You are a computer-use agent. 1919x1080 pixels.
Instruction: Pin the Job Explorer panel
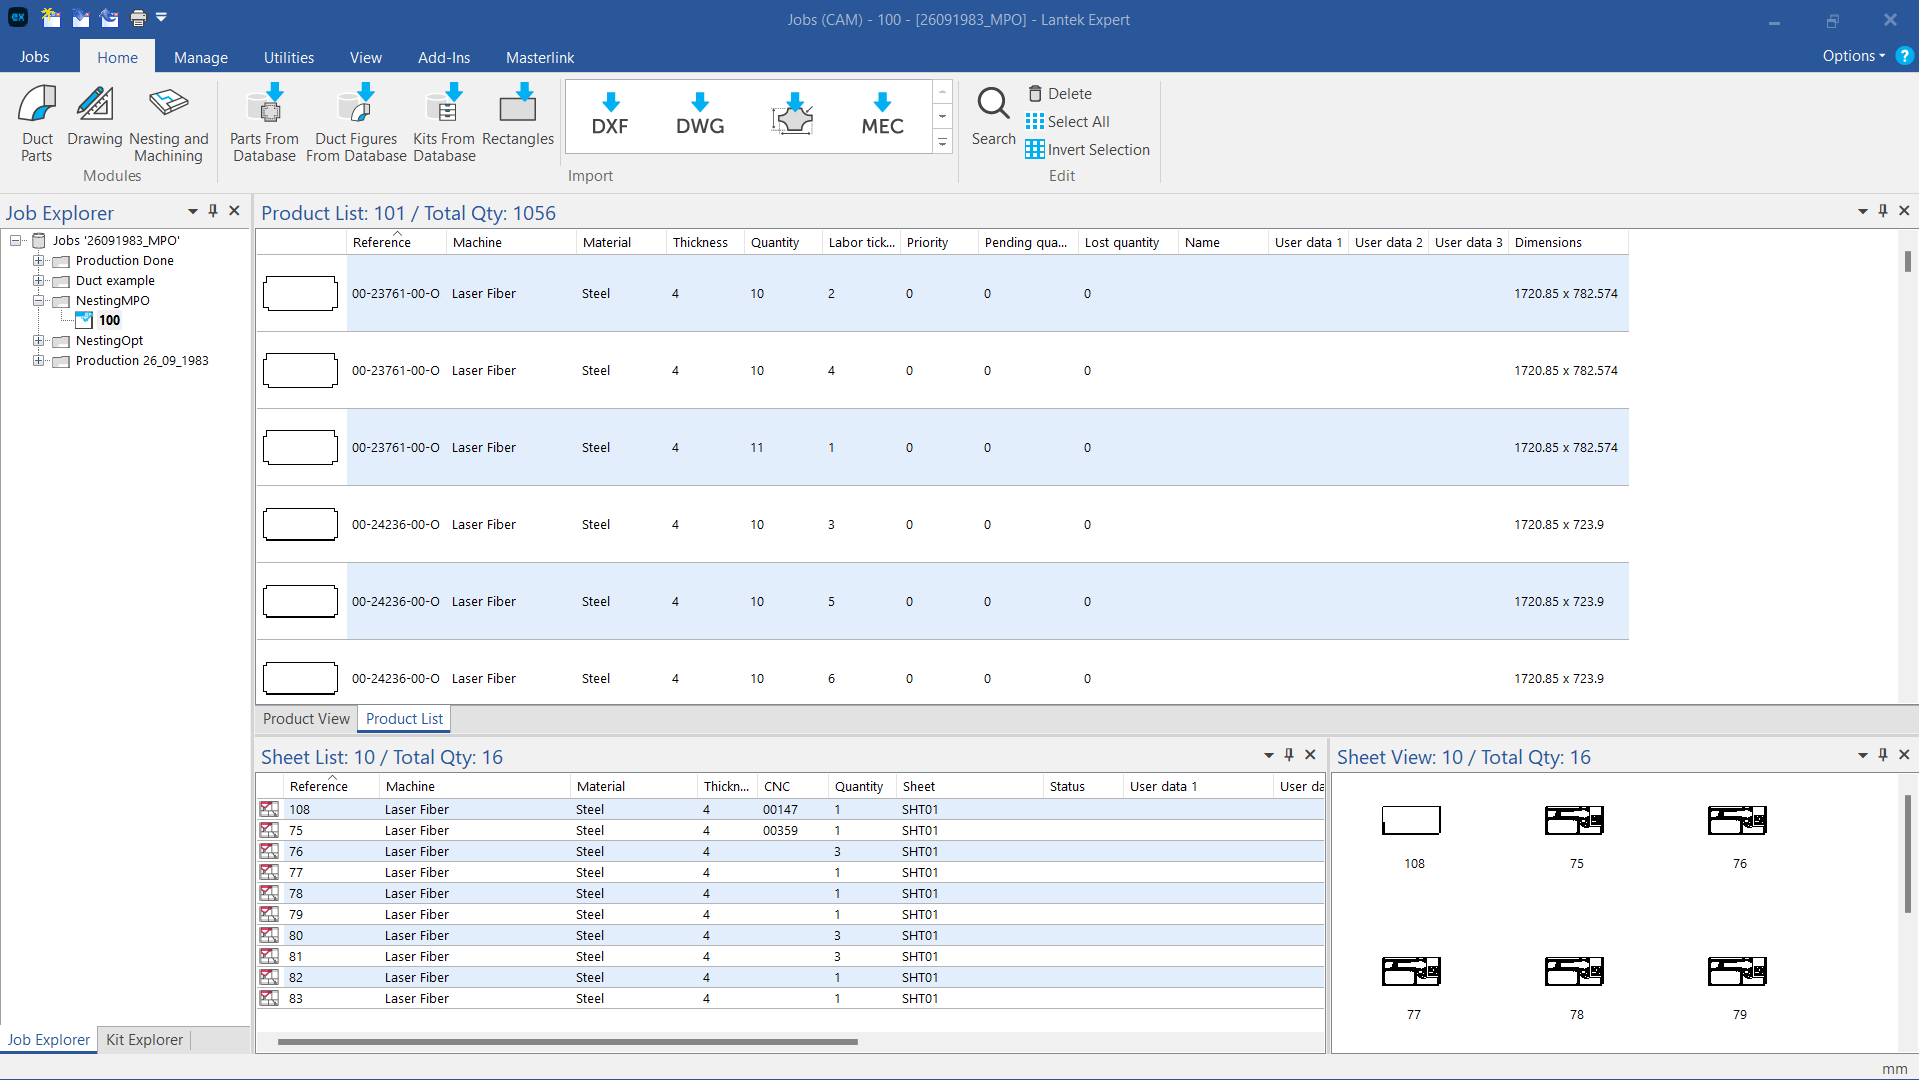point(213,211)
